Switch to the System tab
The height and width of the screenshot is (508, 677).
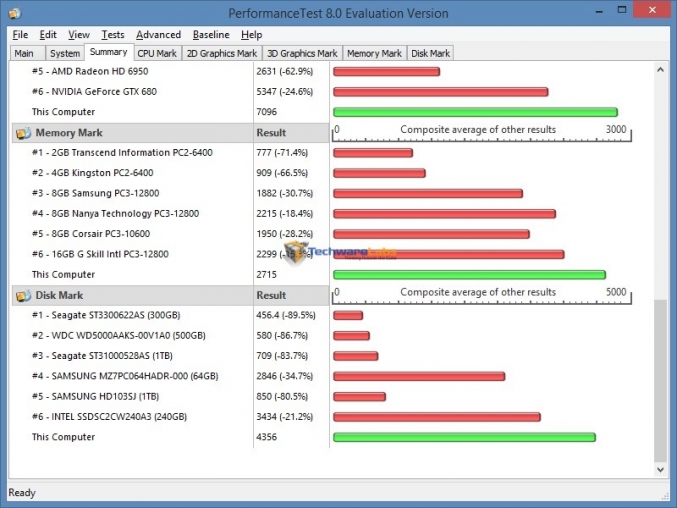(65, 53)
